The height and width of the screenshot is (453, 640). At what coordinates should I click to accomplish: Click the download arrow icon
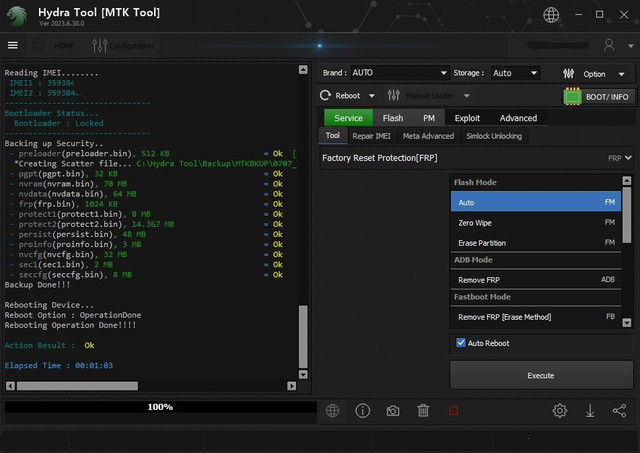point(590,411)
